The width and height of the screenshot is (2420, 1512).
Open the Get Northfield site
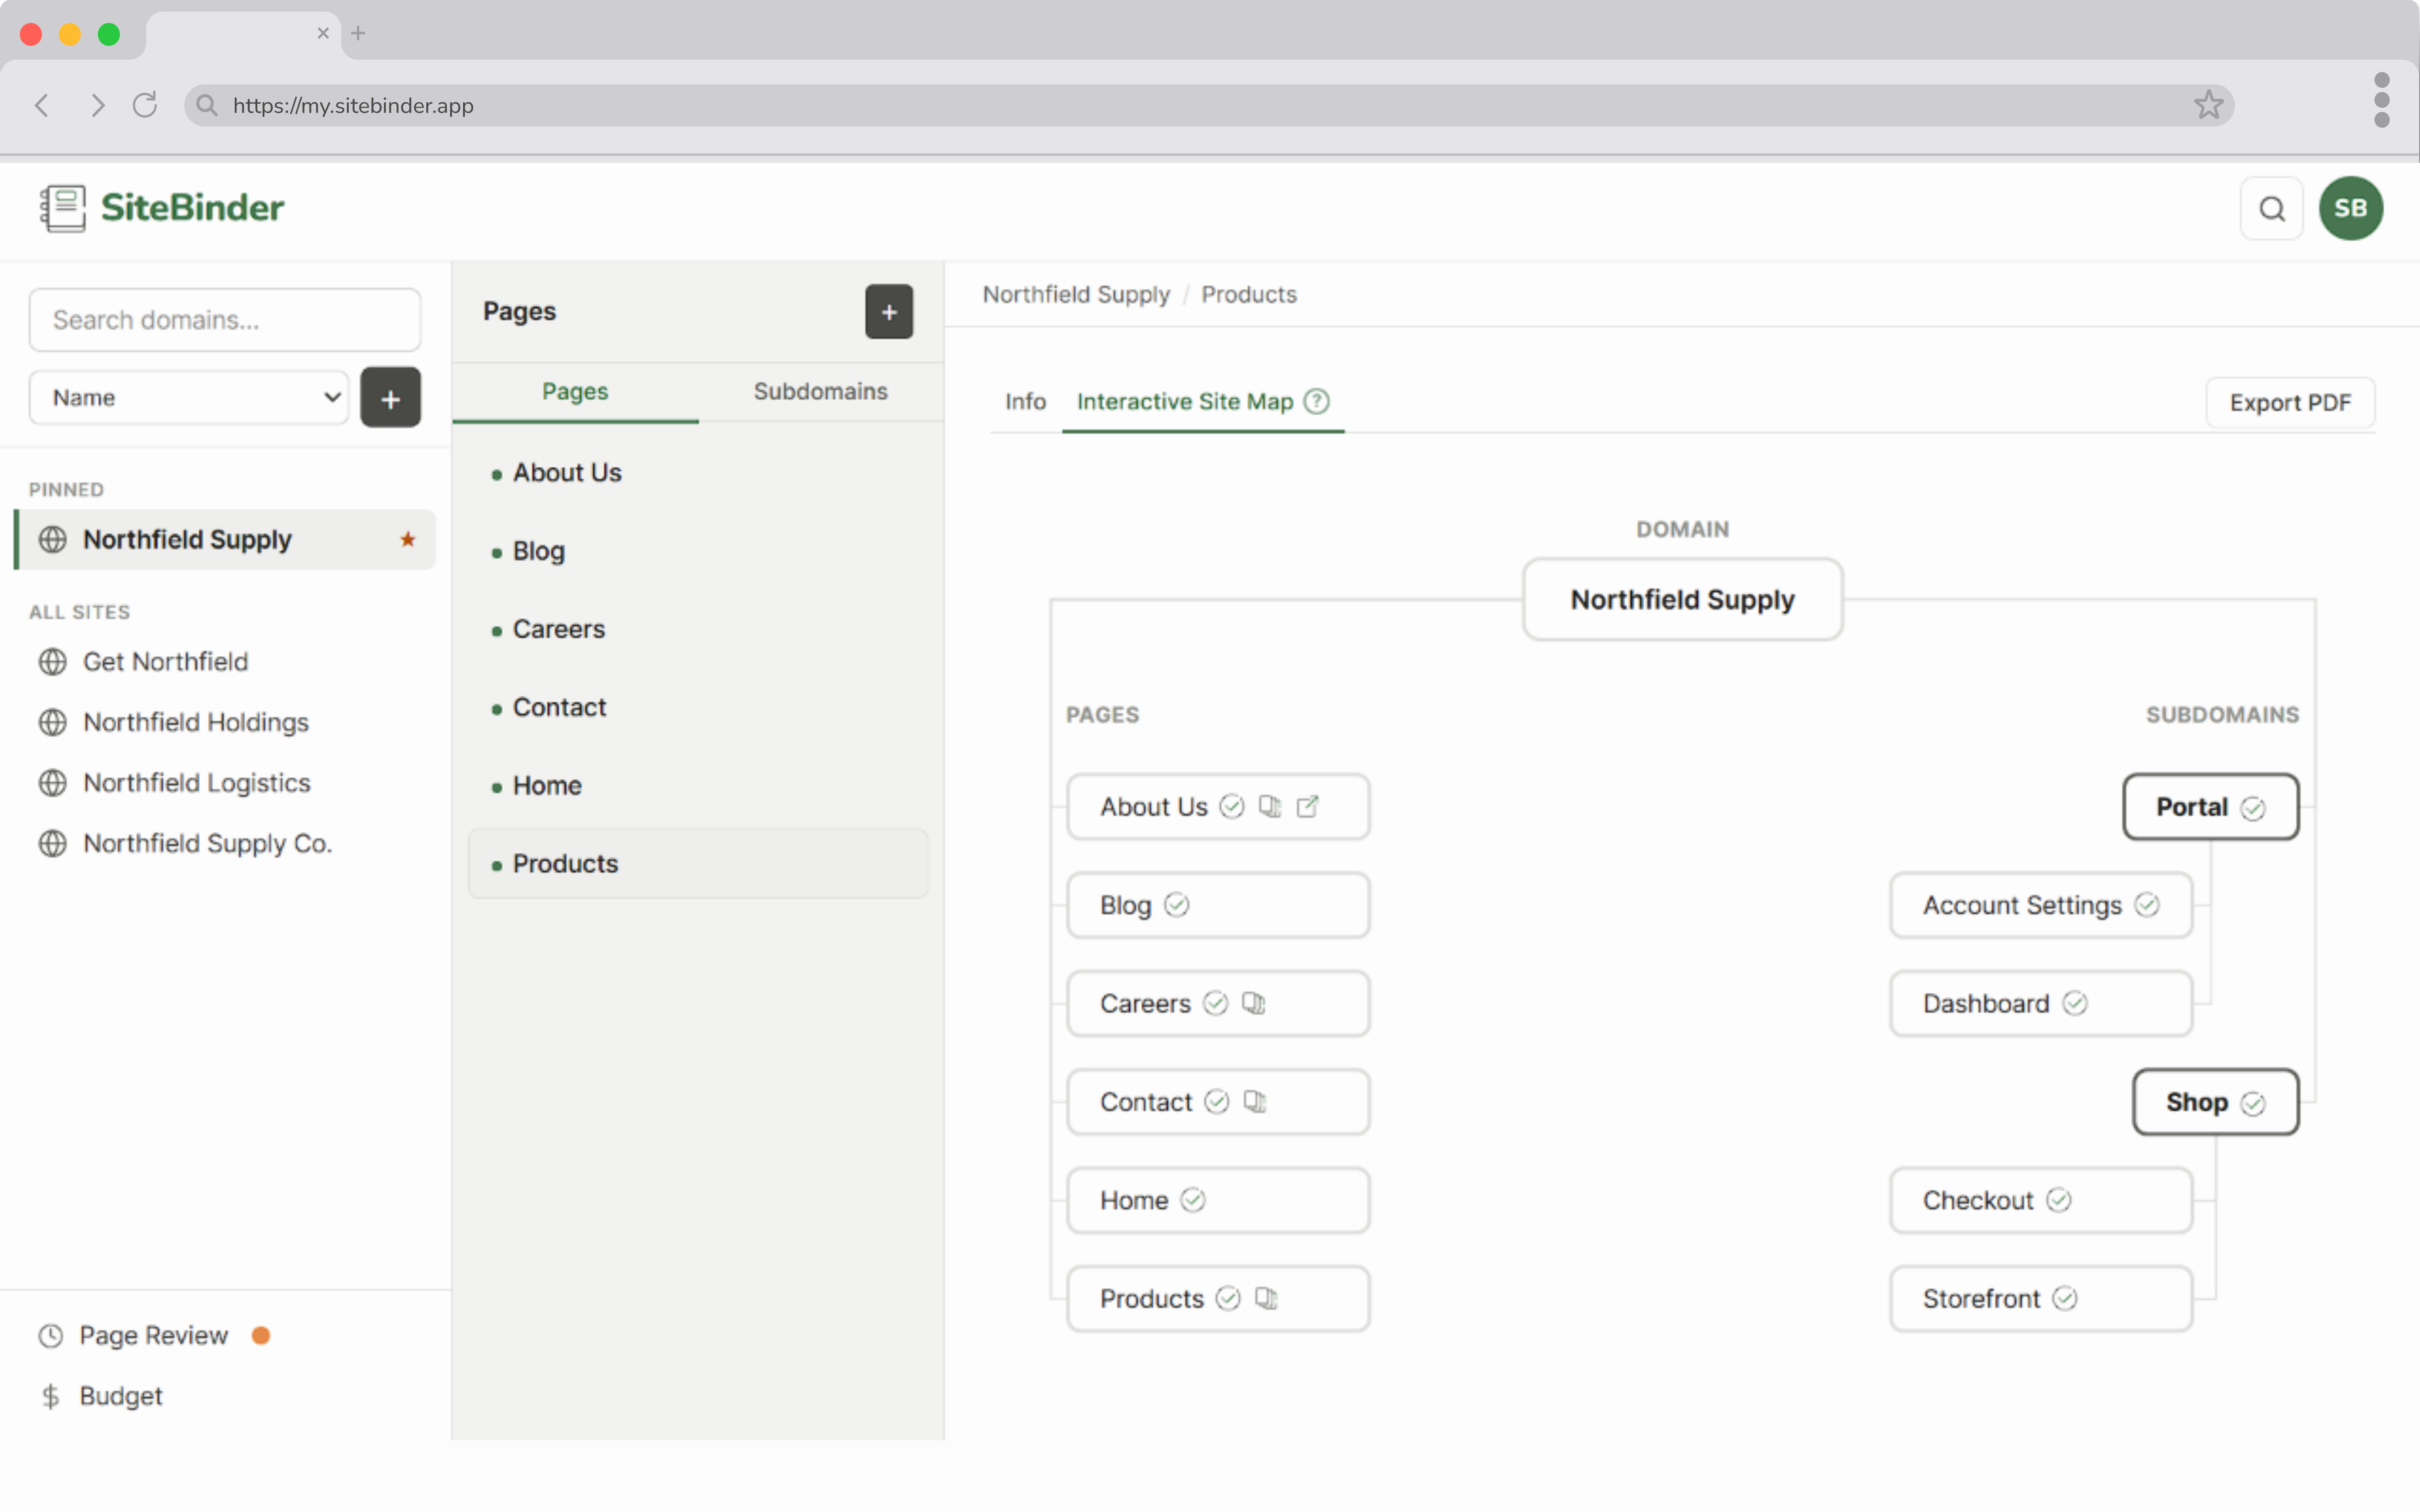226,662
